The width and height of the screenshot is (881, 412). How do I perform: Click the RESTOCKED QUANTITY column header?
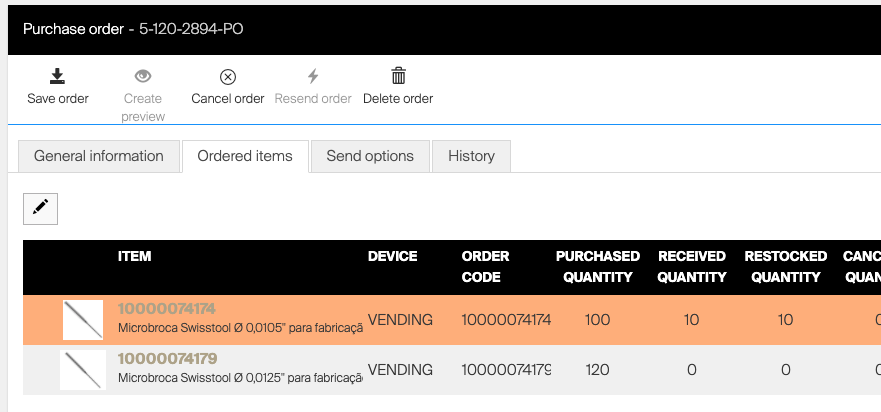(x=785, y=266)
